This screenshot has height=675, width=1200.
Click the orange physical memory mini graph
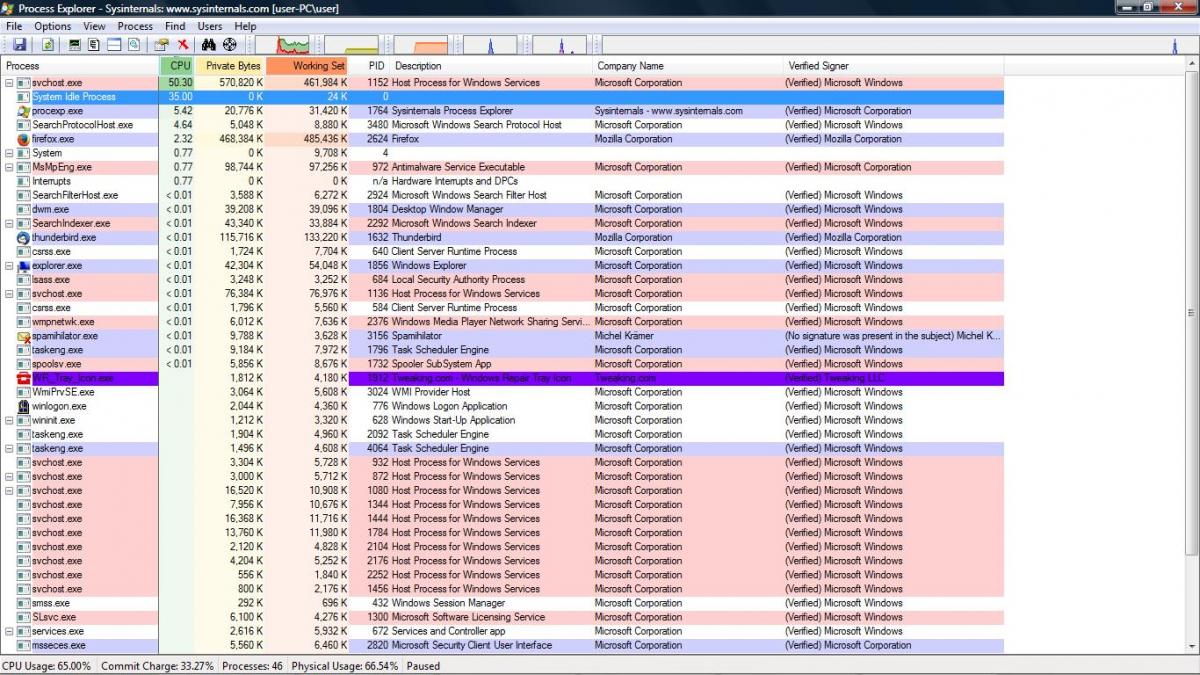421,45
